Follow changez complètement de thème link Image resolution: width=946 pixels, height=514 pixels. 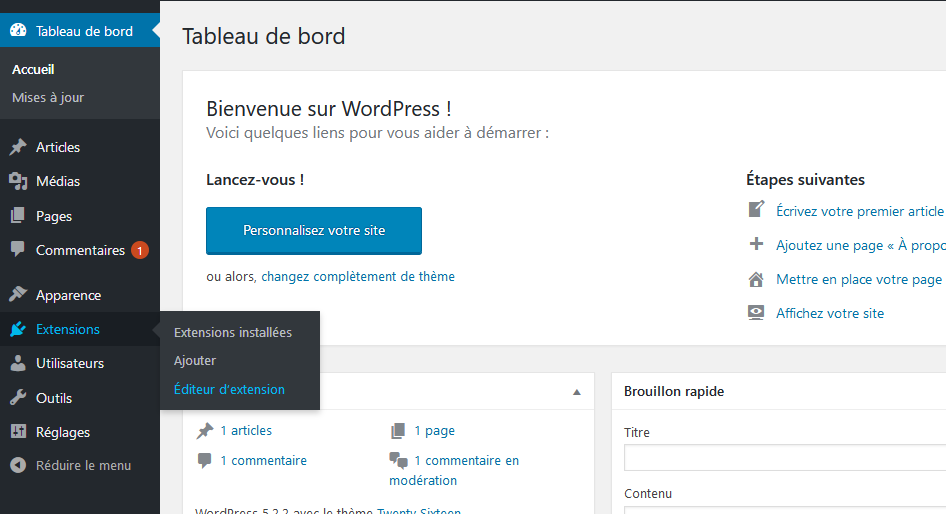point(358,276)
